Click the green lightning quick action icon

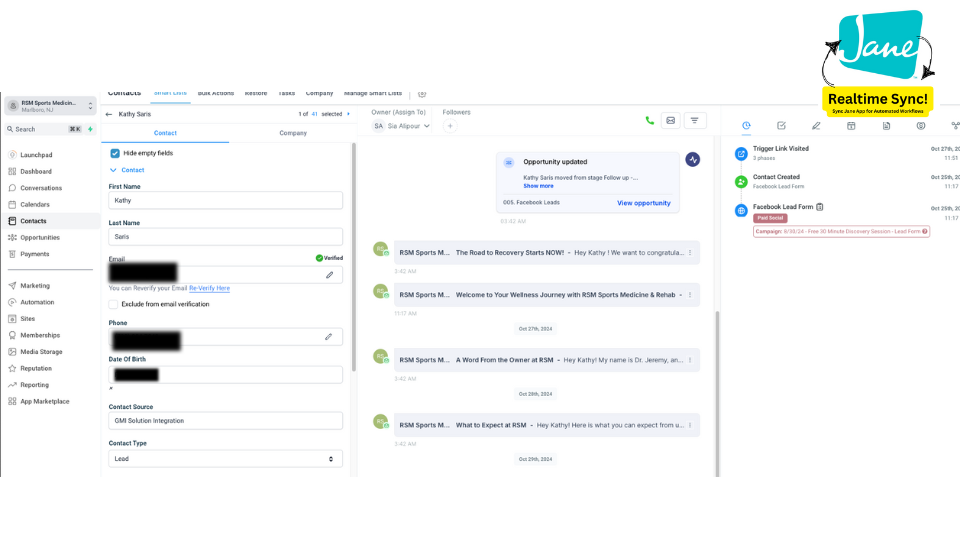(91, 129)
